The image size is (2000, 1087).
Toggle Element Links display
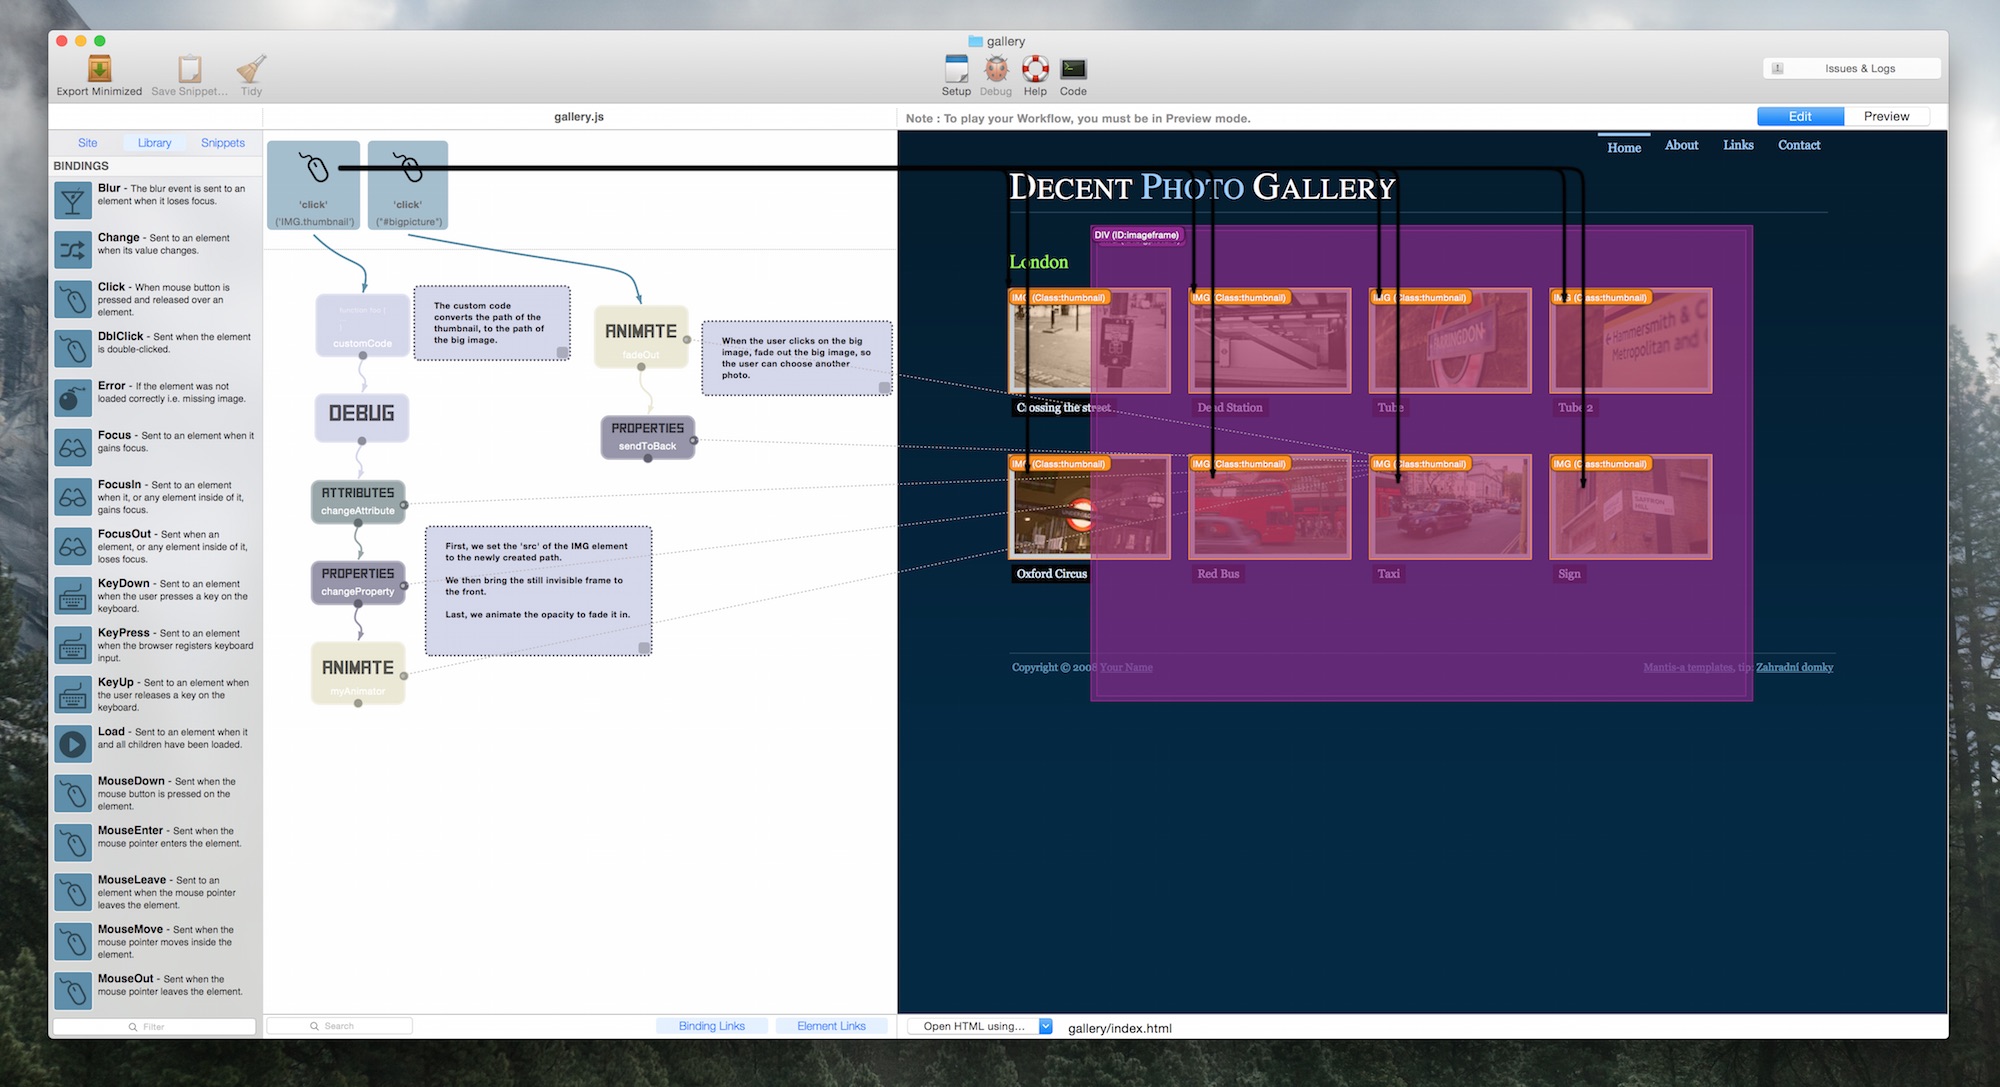(831, 1026)
